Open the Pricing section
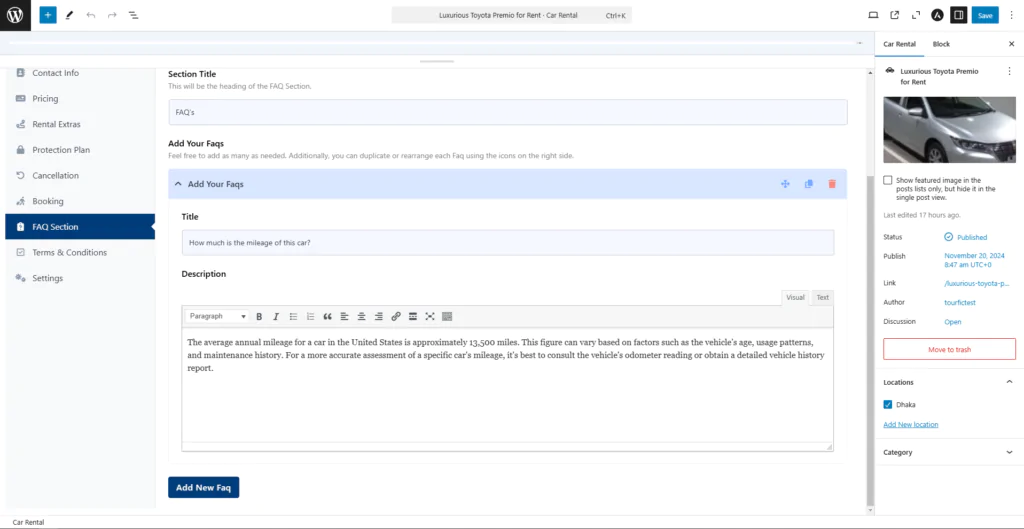 click(80, 99)
